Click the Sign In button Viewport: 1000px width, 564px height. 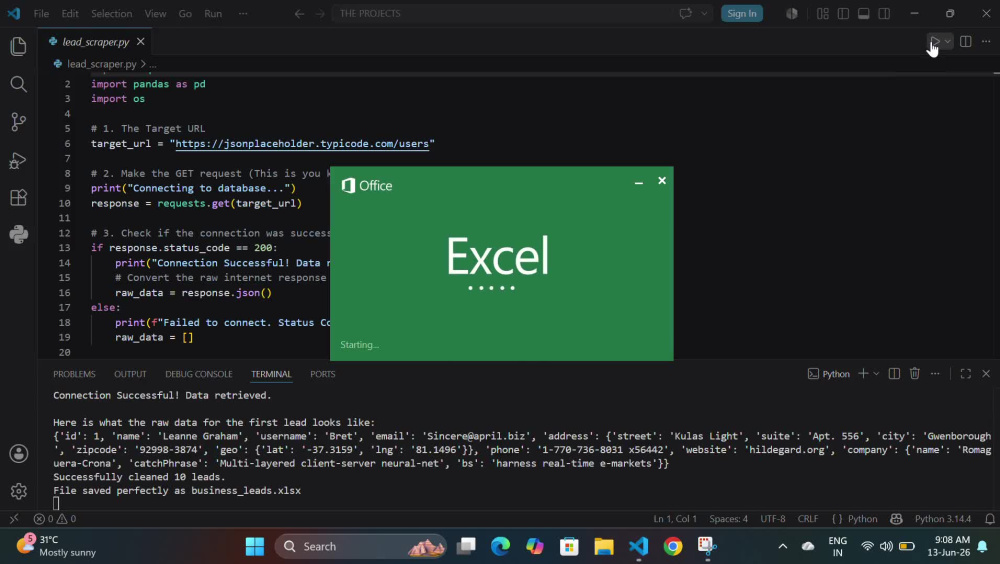coord(742,13)
